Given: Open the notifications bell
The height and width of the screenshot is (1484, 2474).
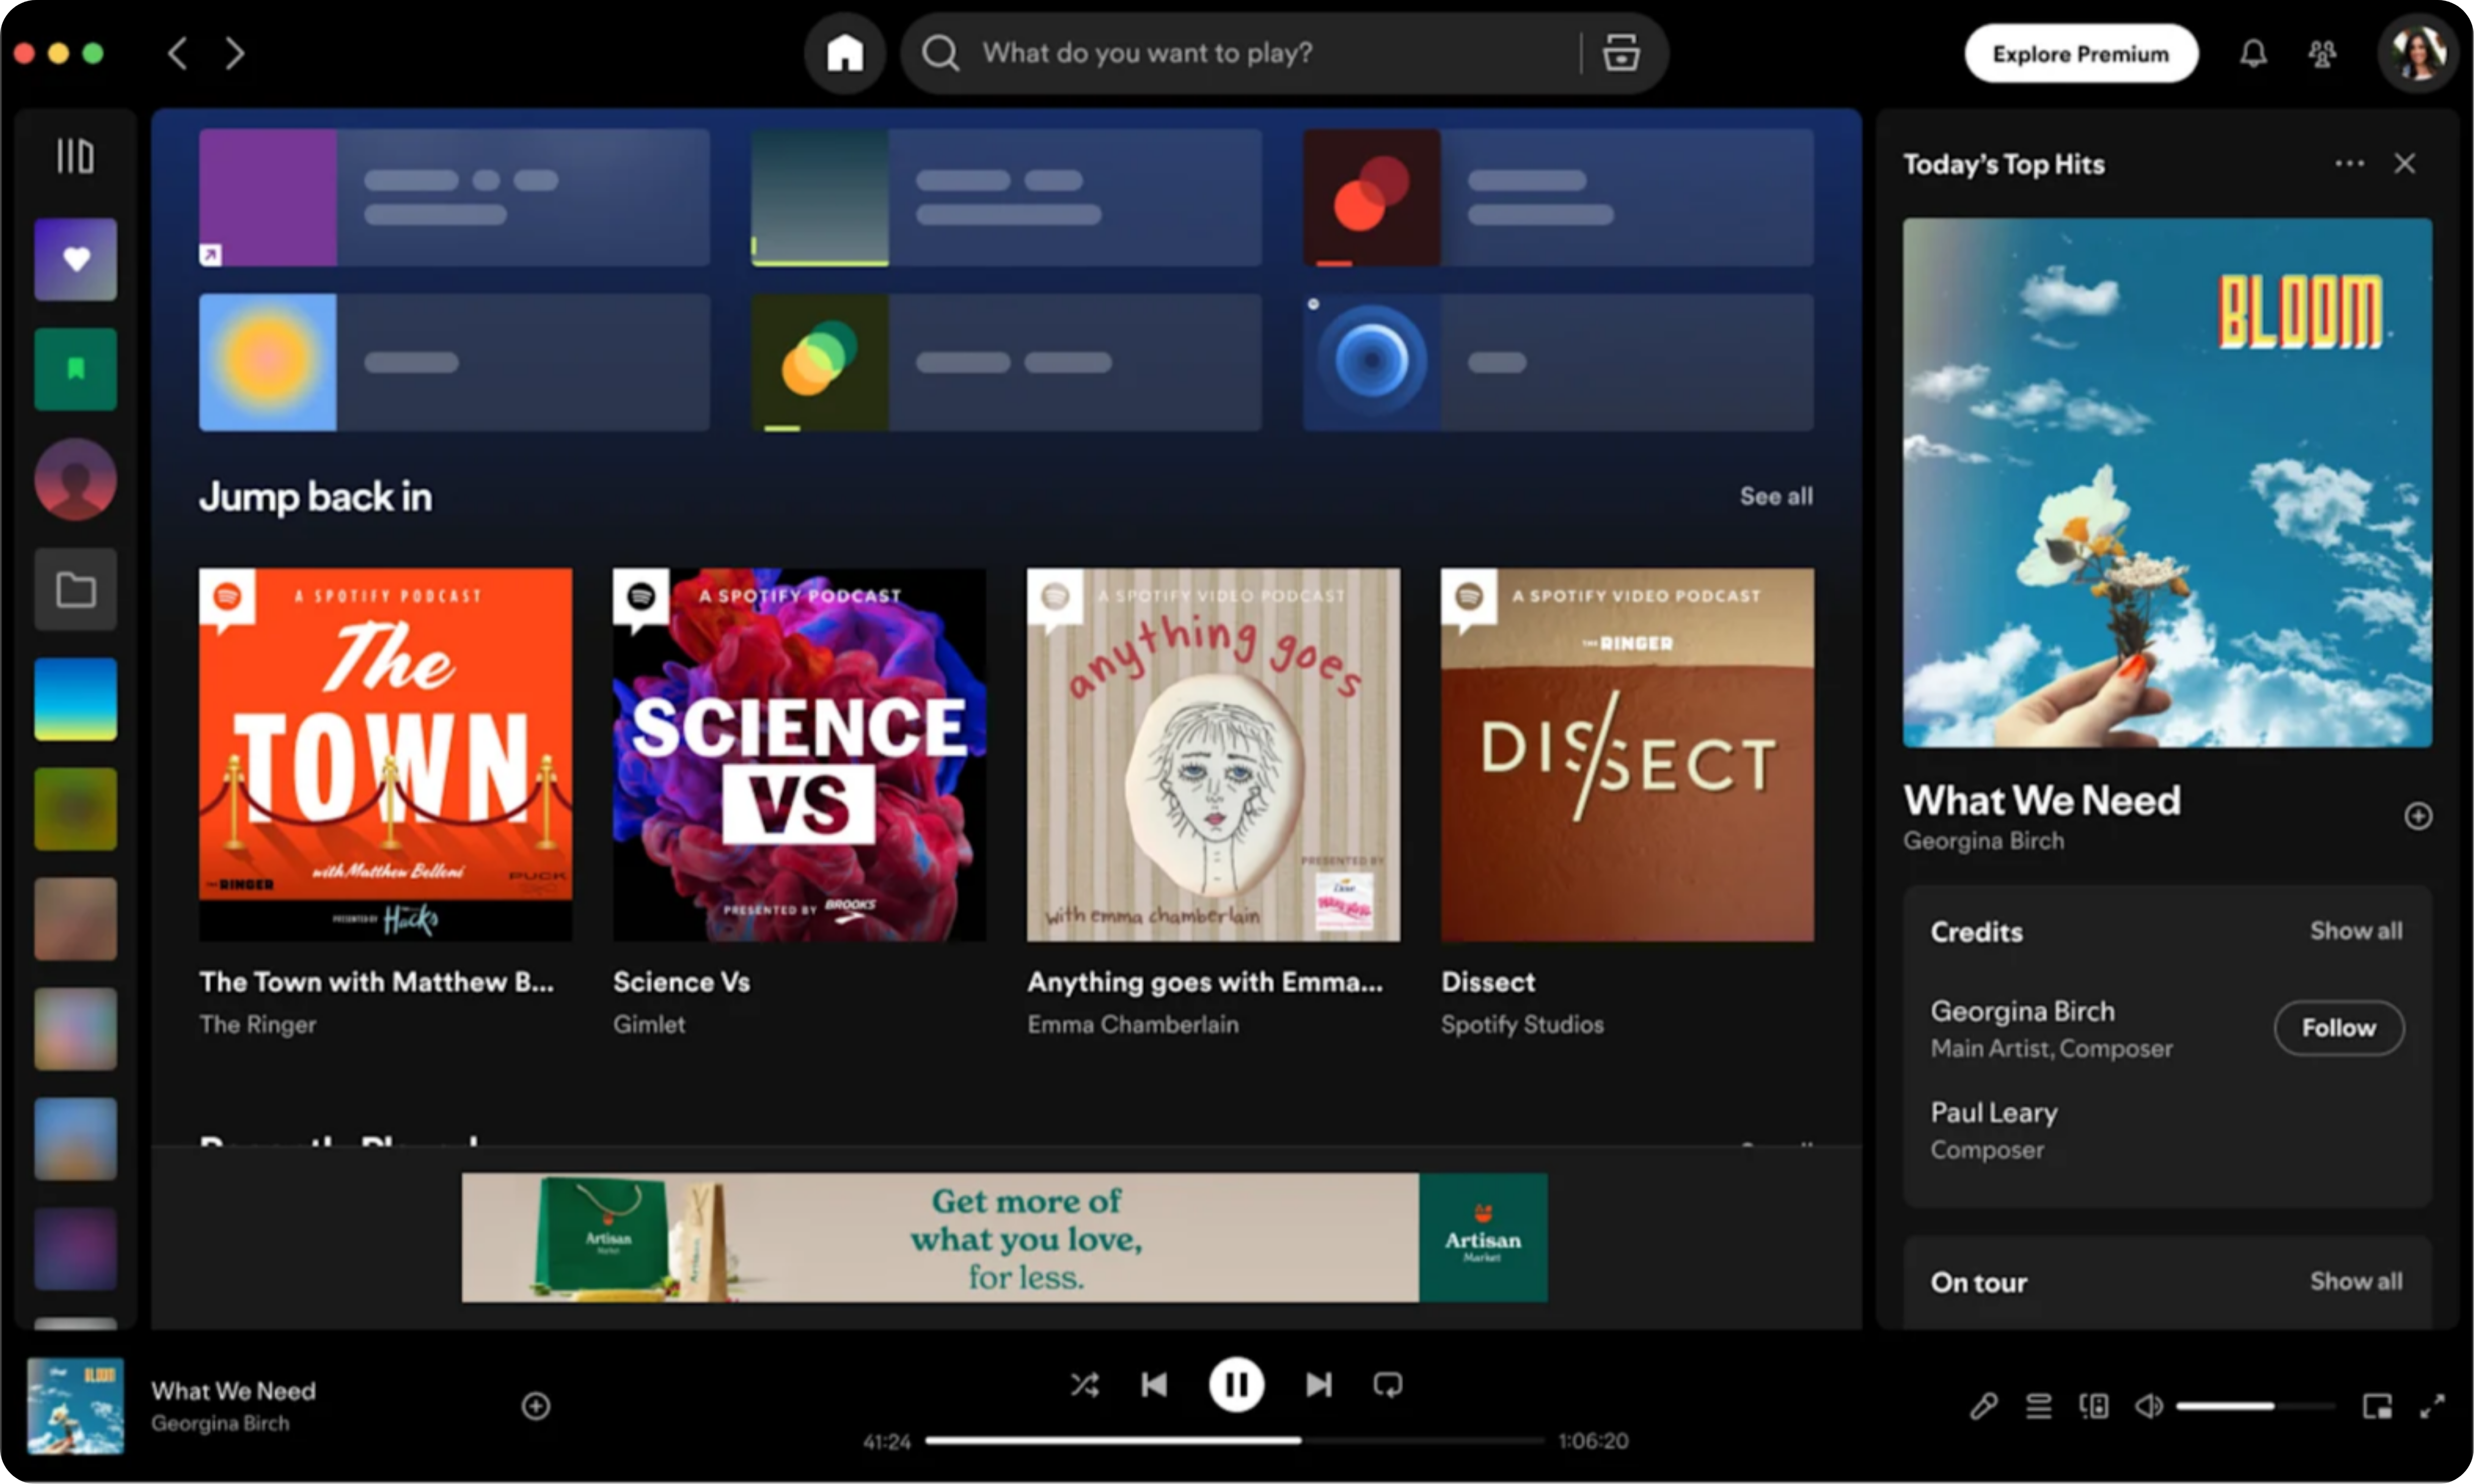Looking at the screenshot, I should pyautogui.click(x=2252, y=53).
